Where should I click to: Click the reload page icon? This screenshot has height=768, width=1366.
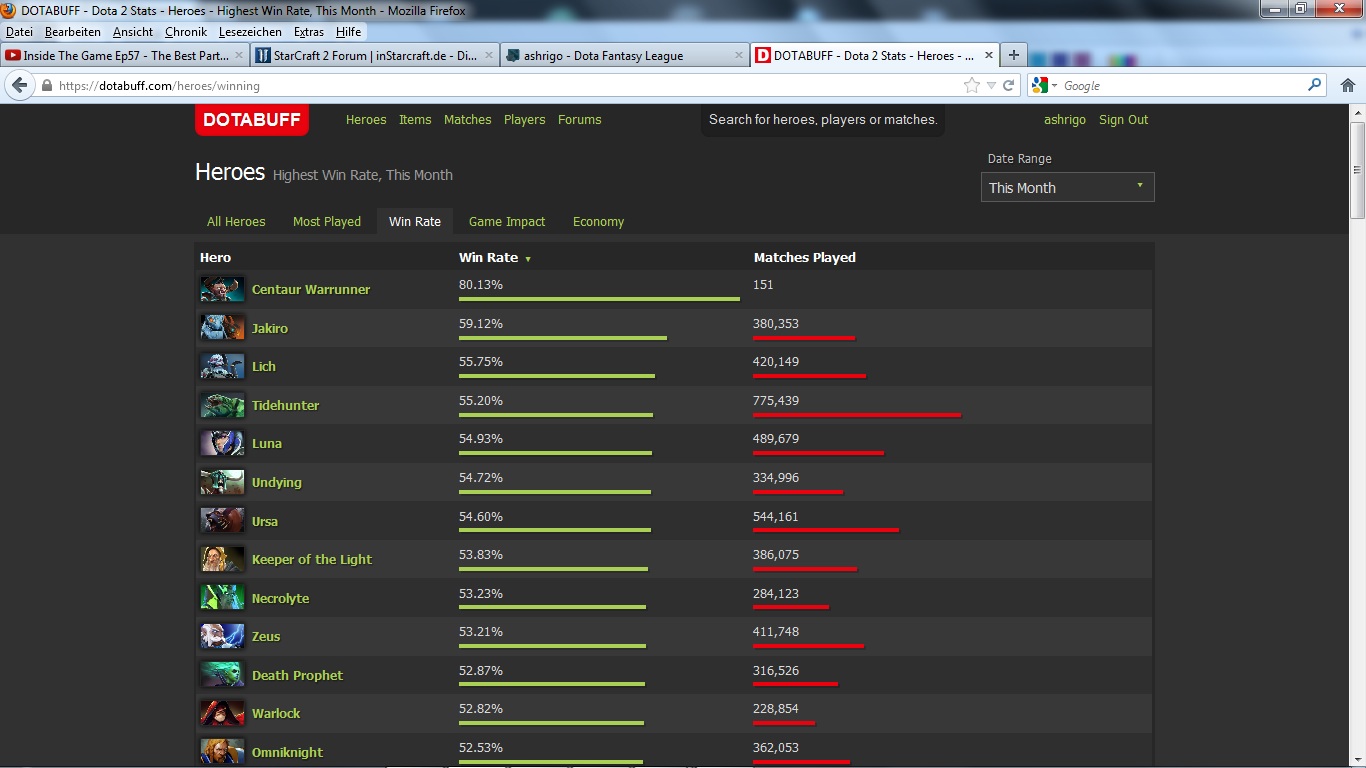point(1008,86)
